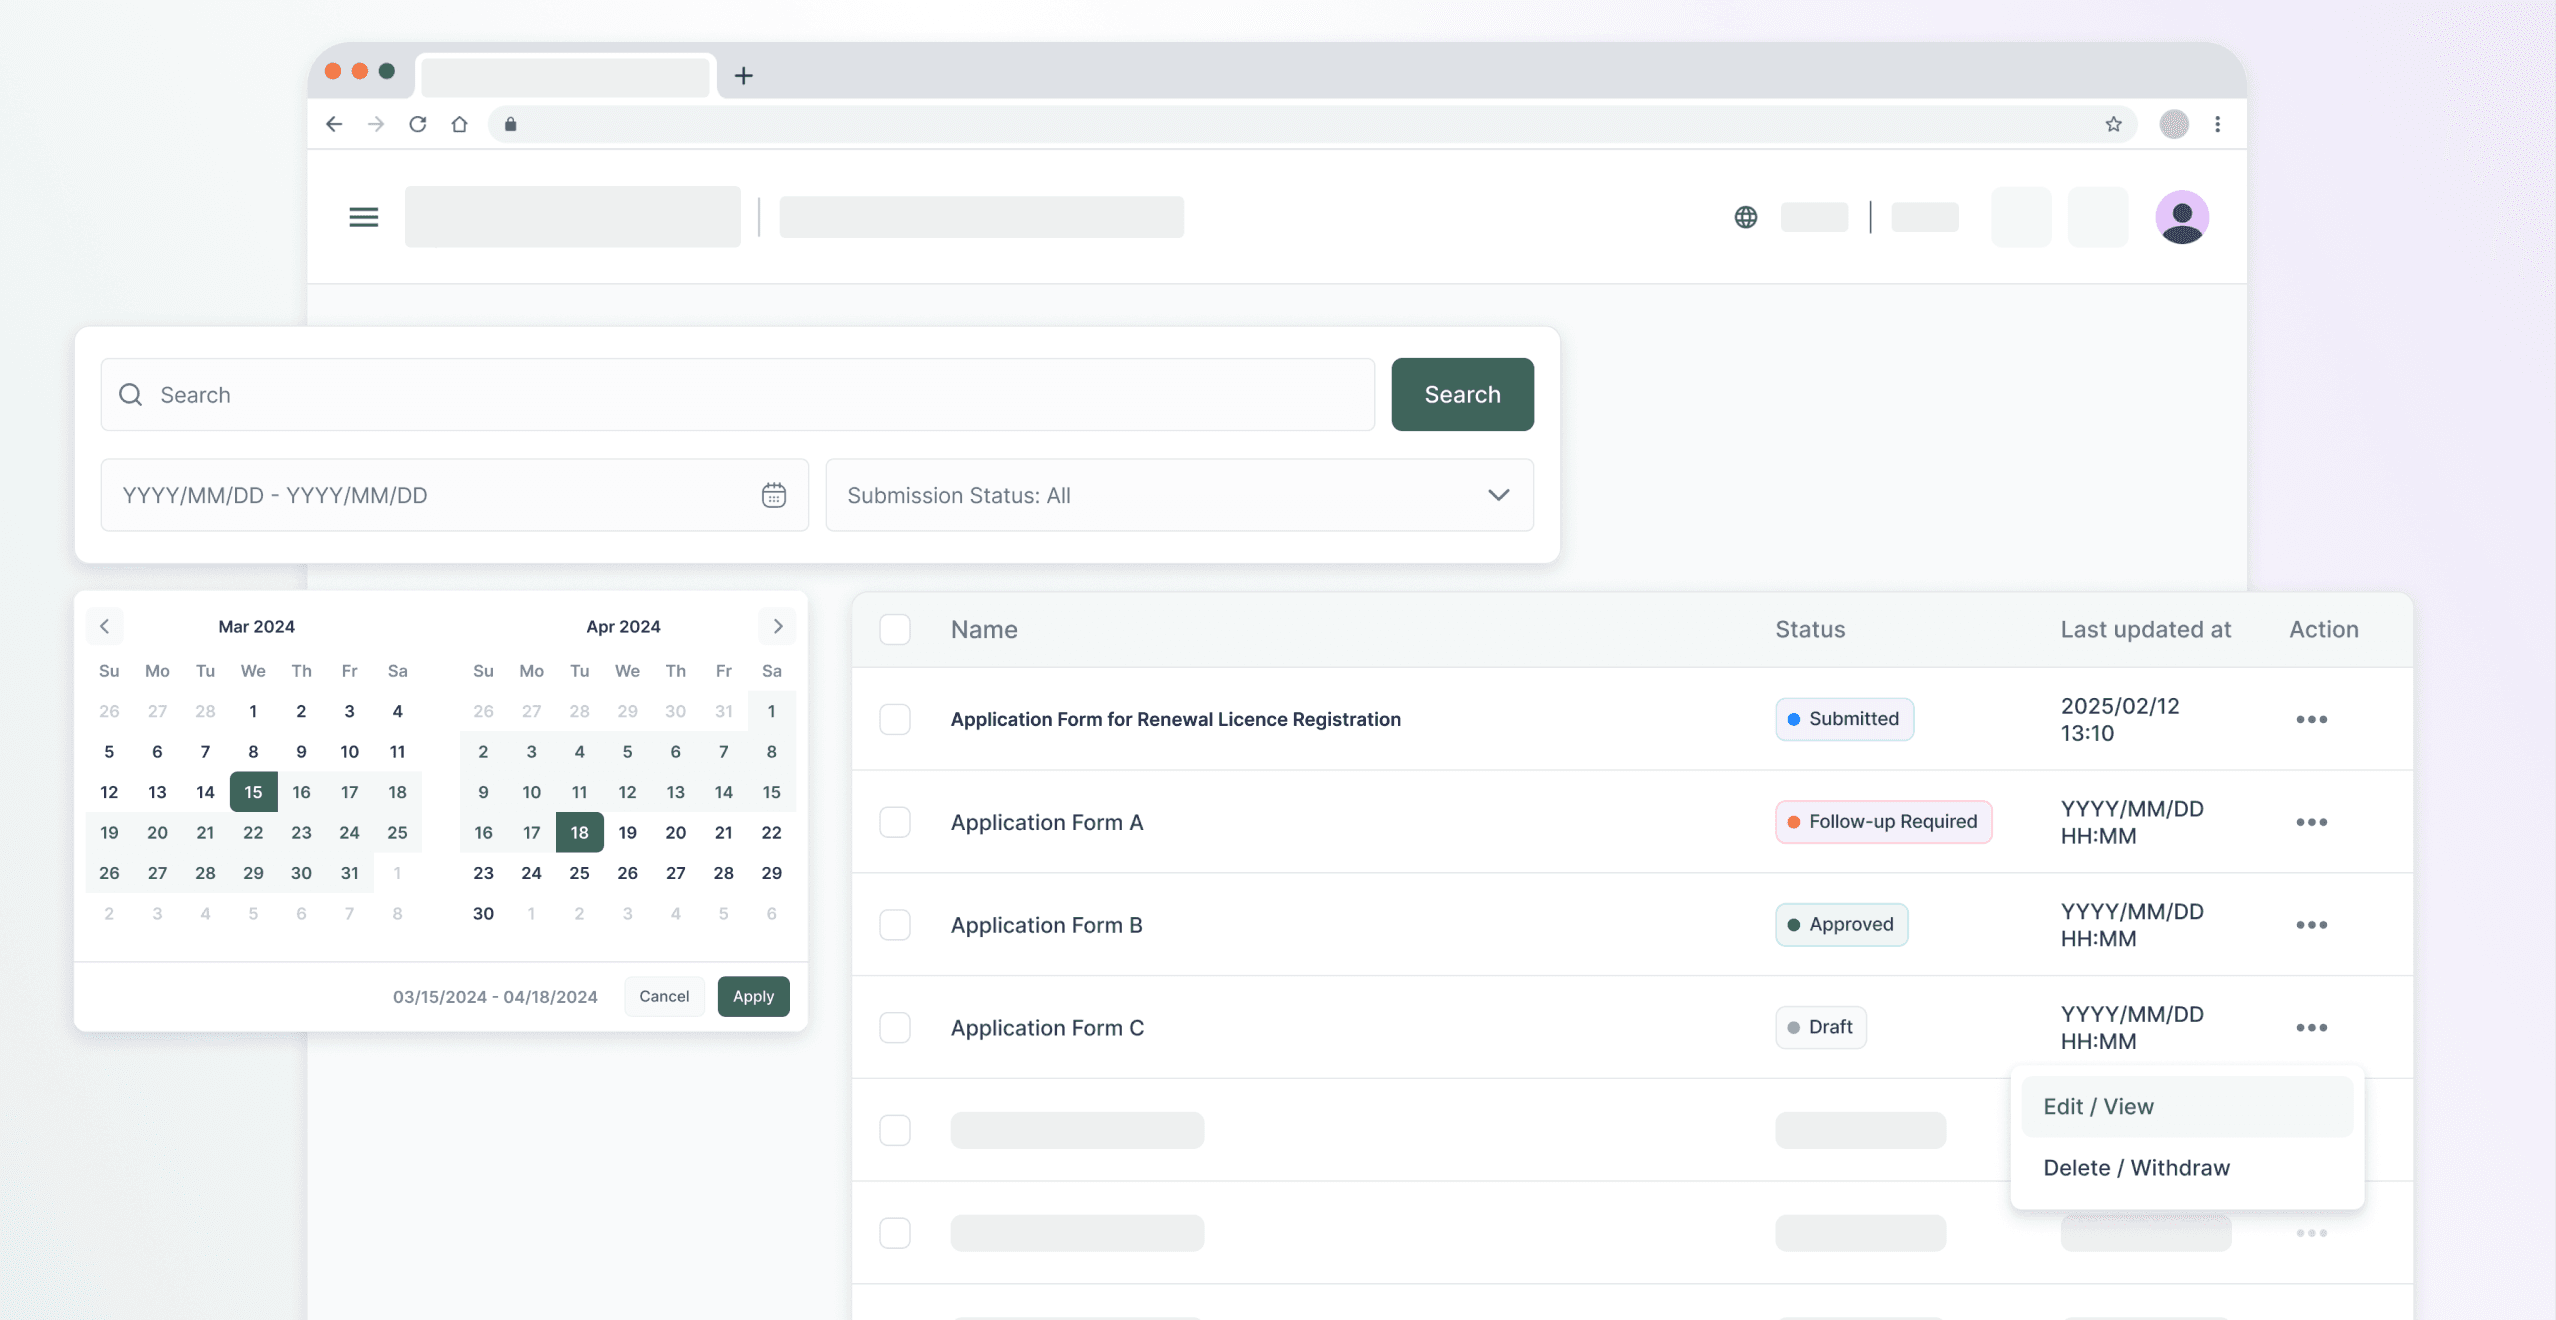Go to the previous month in the calendar
The height and width of the screenshot is (1320, 2556).
[104, 626]
